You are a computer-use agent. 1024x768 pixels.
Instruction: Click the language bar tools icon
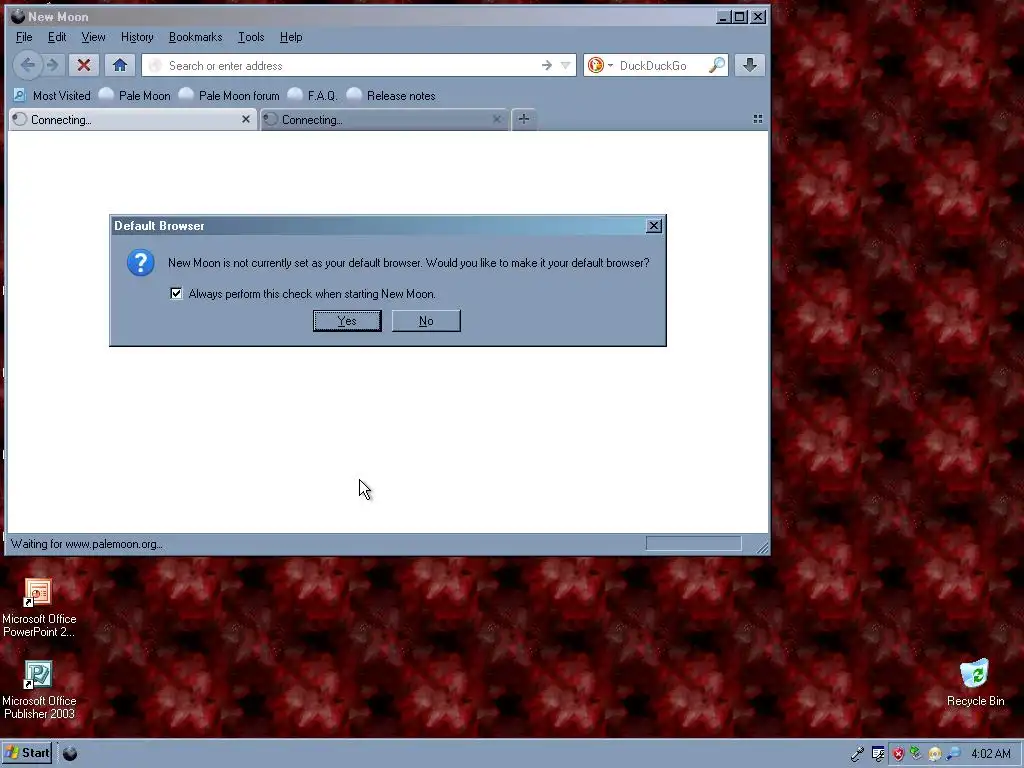878,754
